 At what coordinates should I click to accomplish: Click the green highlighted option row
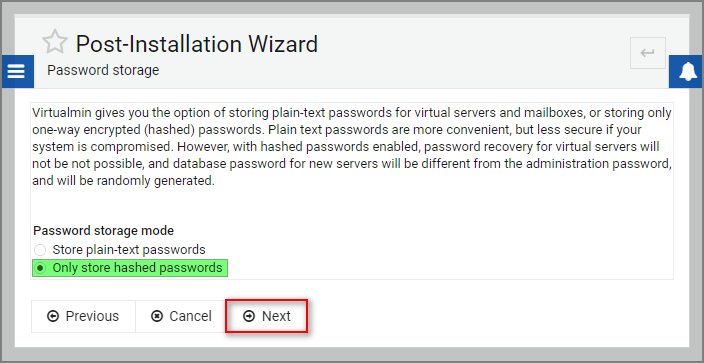coord(130,268)
